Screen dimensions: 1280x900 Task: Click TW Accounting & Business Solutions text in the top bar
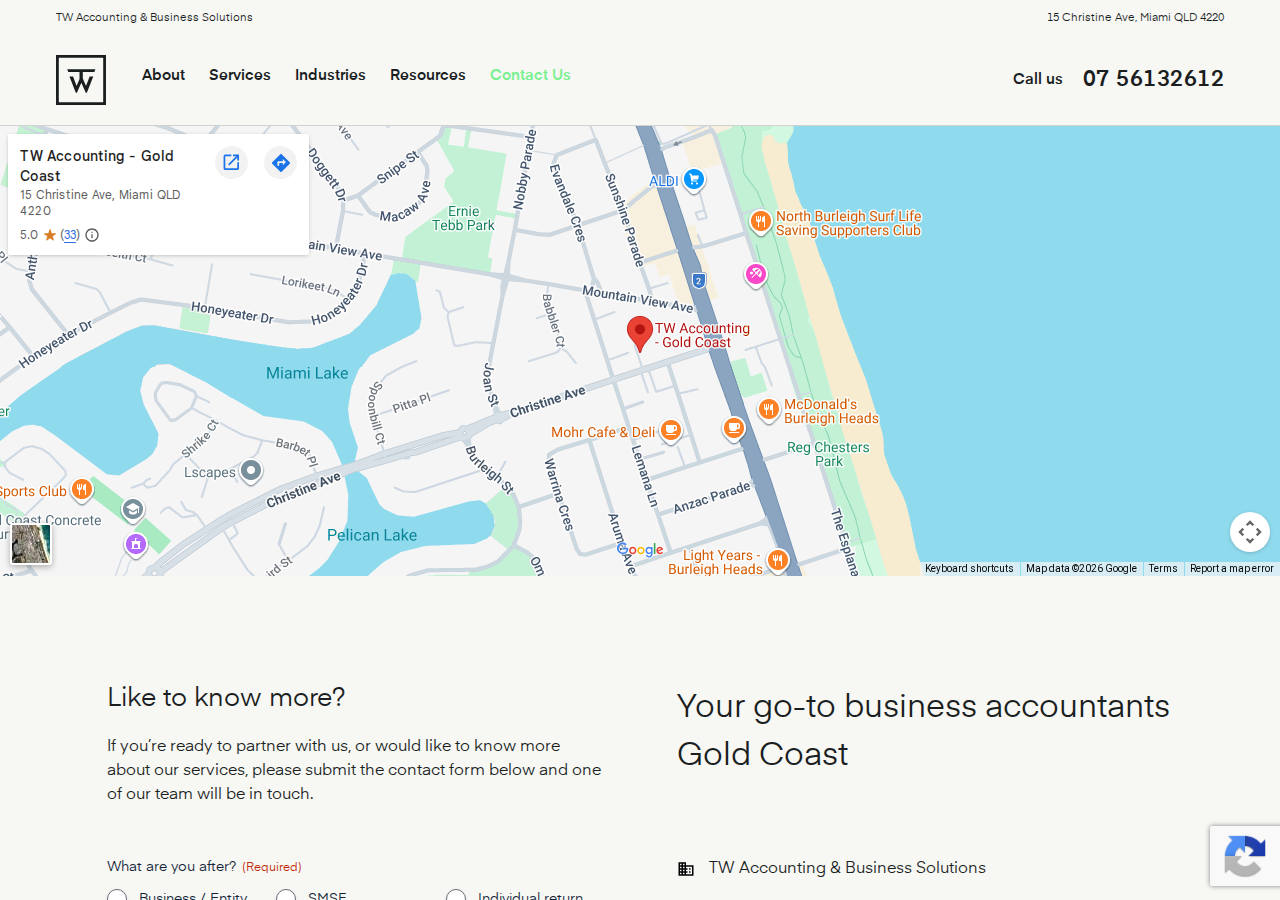pyautogui.click(x=154, y=17)
